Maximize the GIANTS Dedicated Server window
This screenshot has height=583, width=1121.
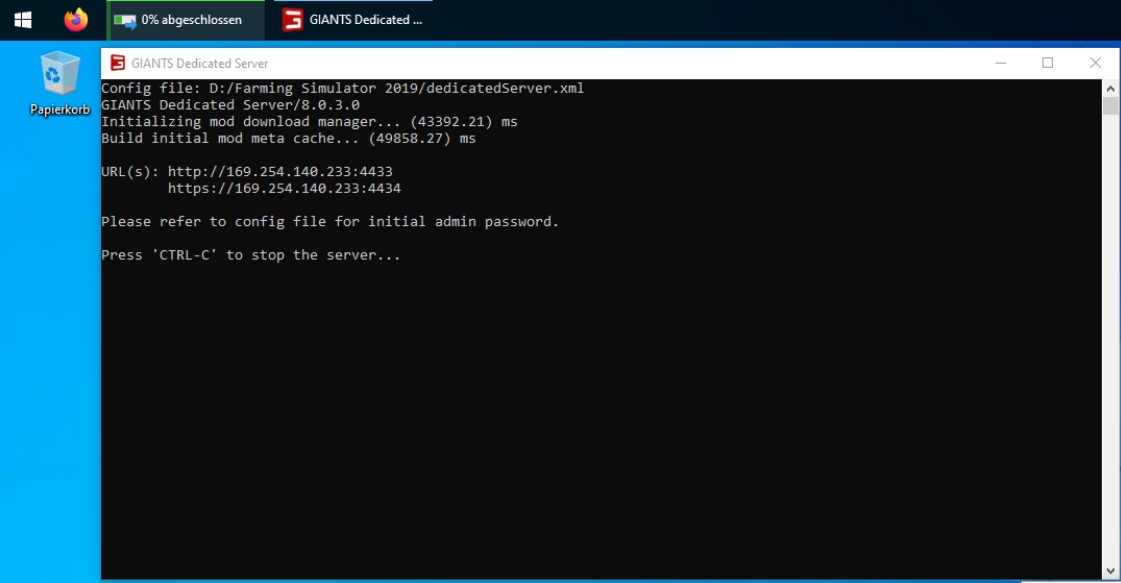(x=1047, y=63)
